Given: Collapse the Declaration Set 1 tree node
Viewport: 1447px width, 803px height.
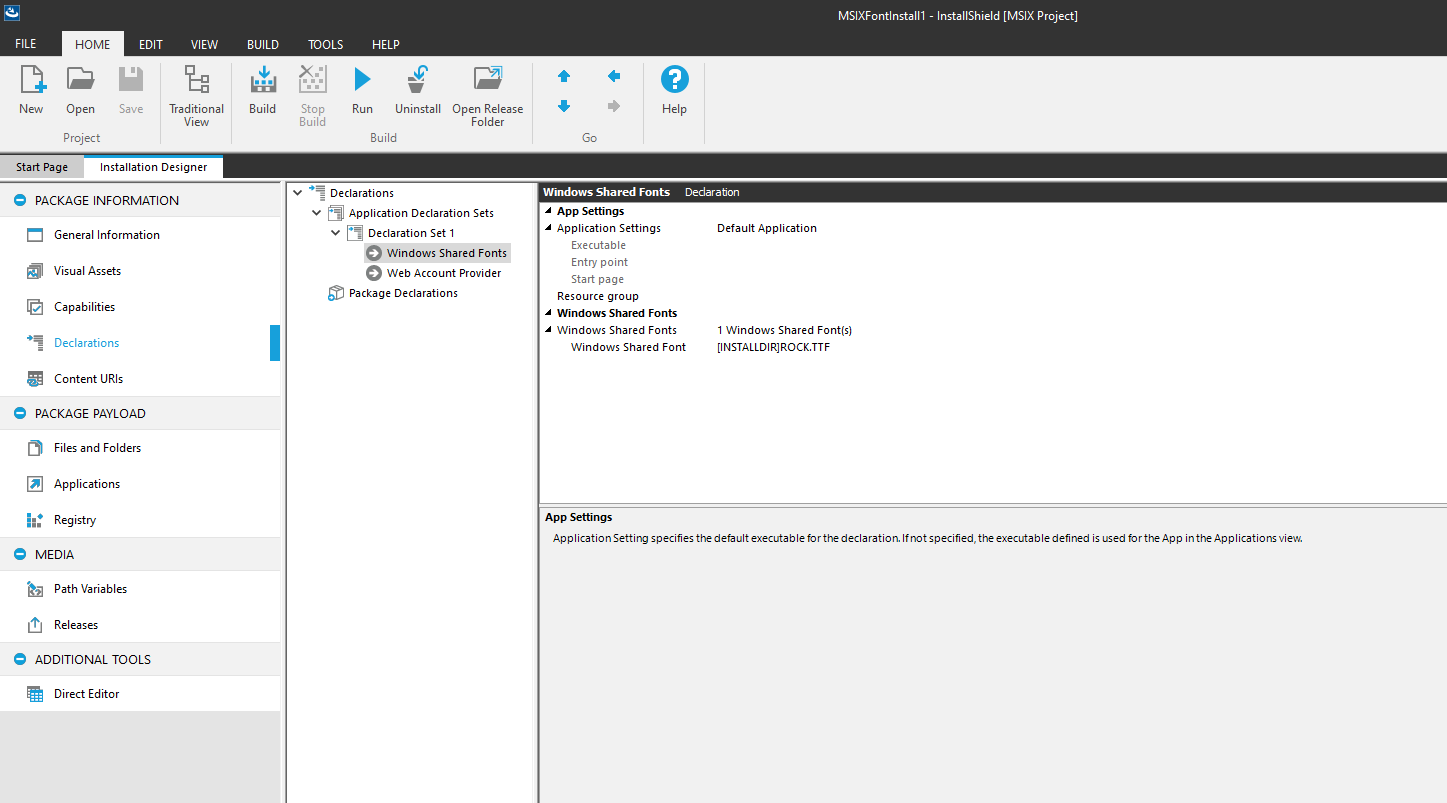Looking at the screenshot, I should coord(336,233).
